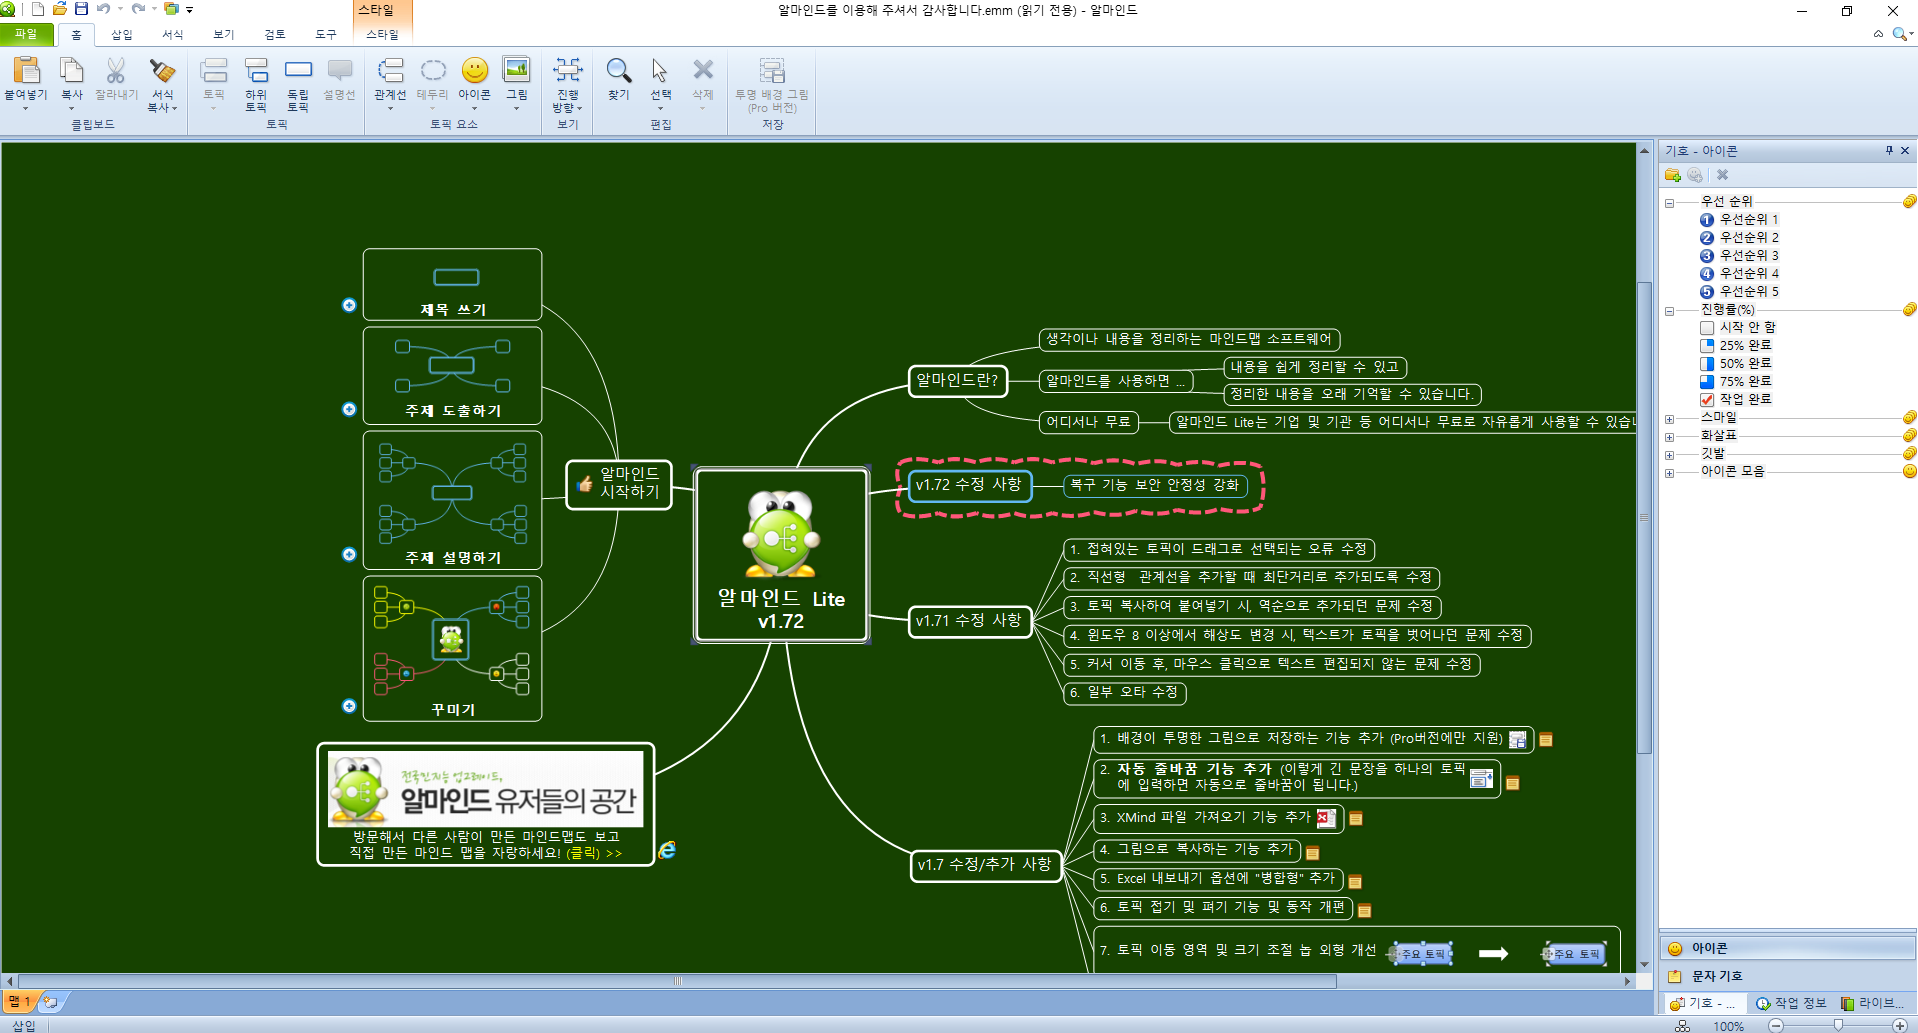Open the 찾기 magnifier search tool

click(x=619, y=70)
